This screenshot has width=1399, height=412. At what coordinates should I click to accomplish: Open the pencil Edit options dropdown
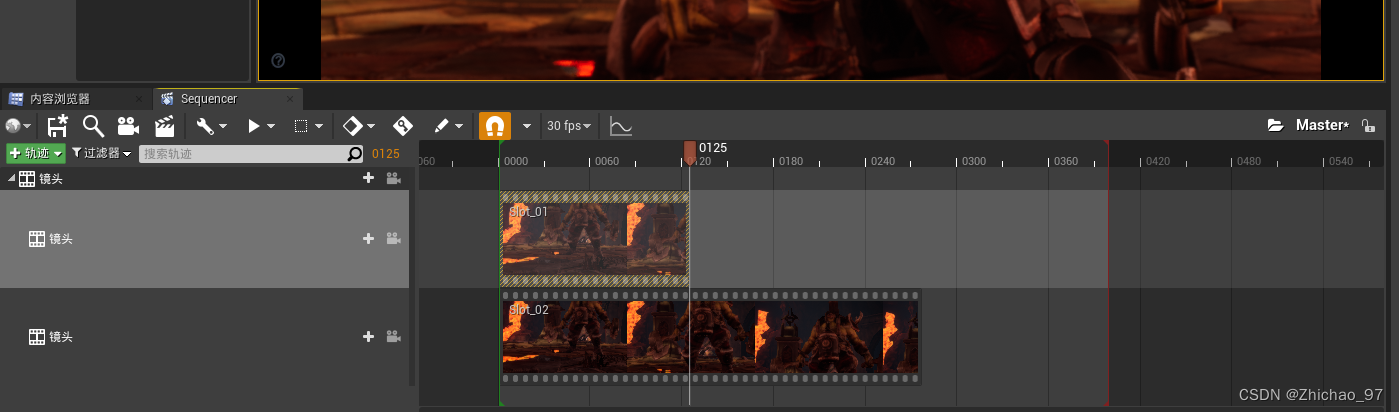[x=448, y=126]
